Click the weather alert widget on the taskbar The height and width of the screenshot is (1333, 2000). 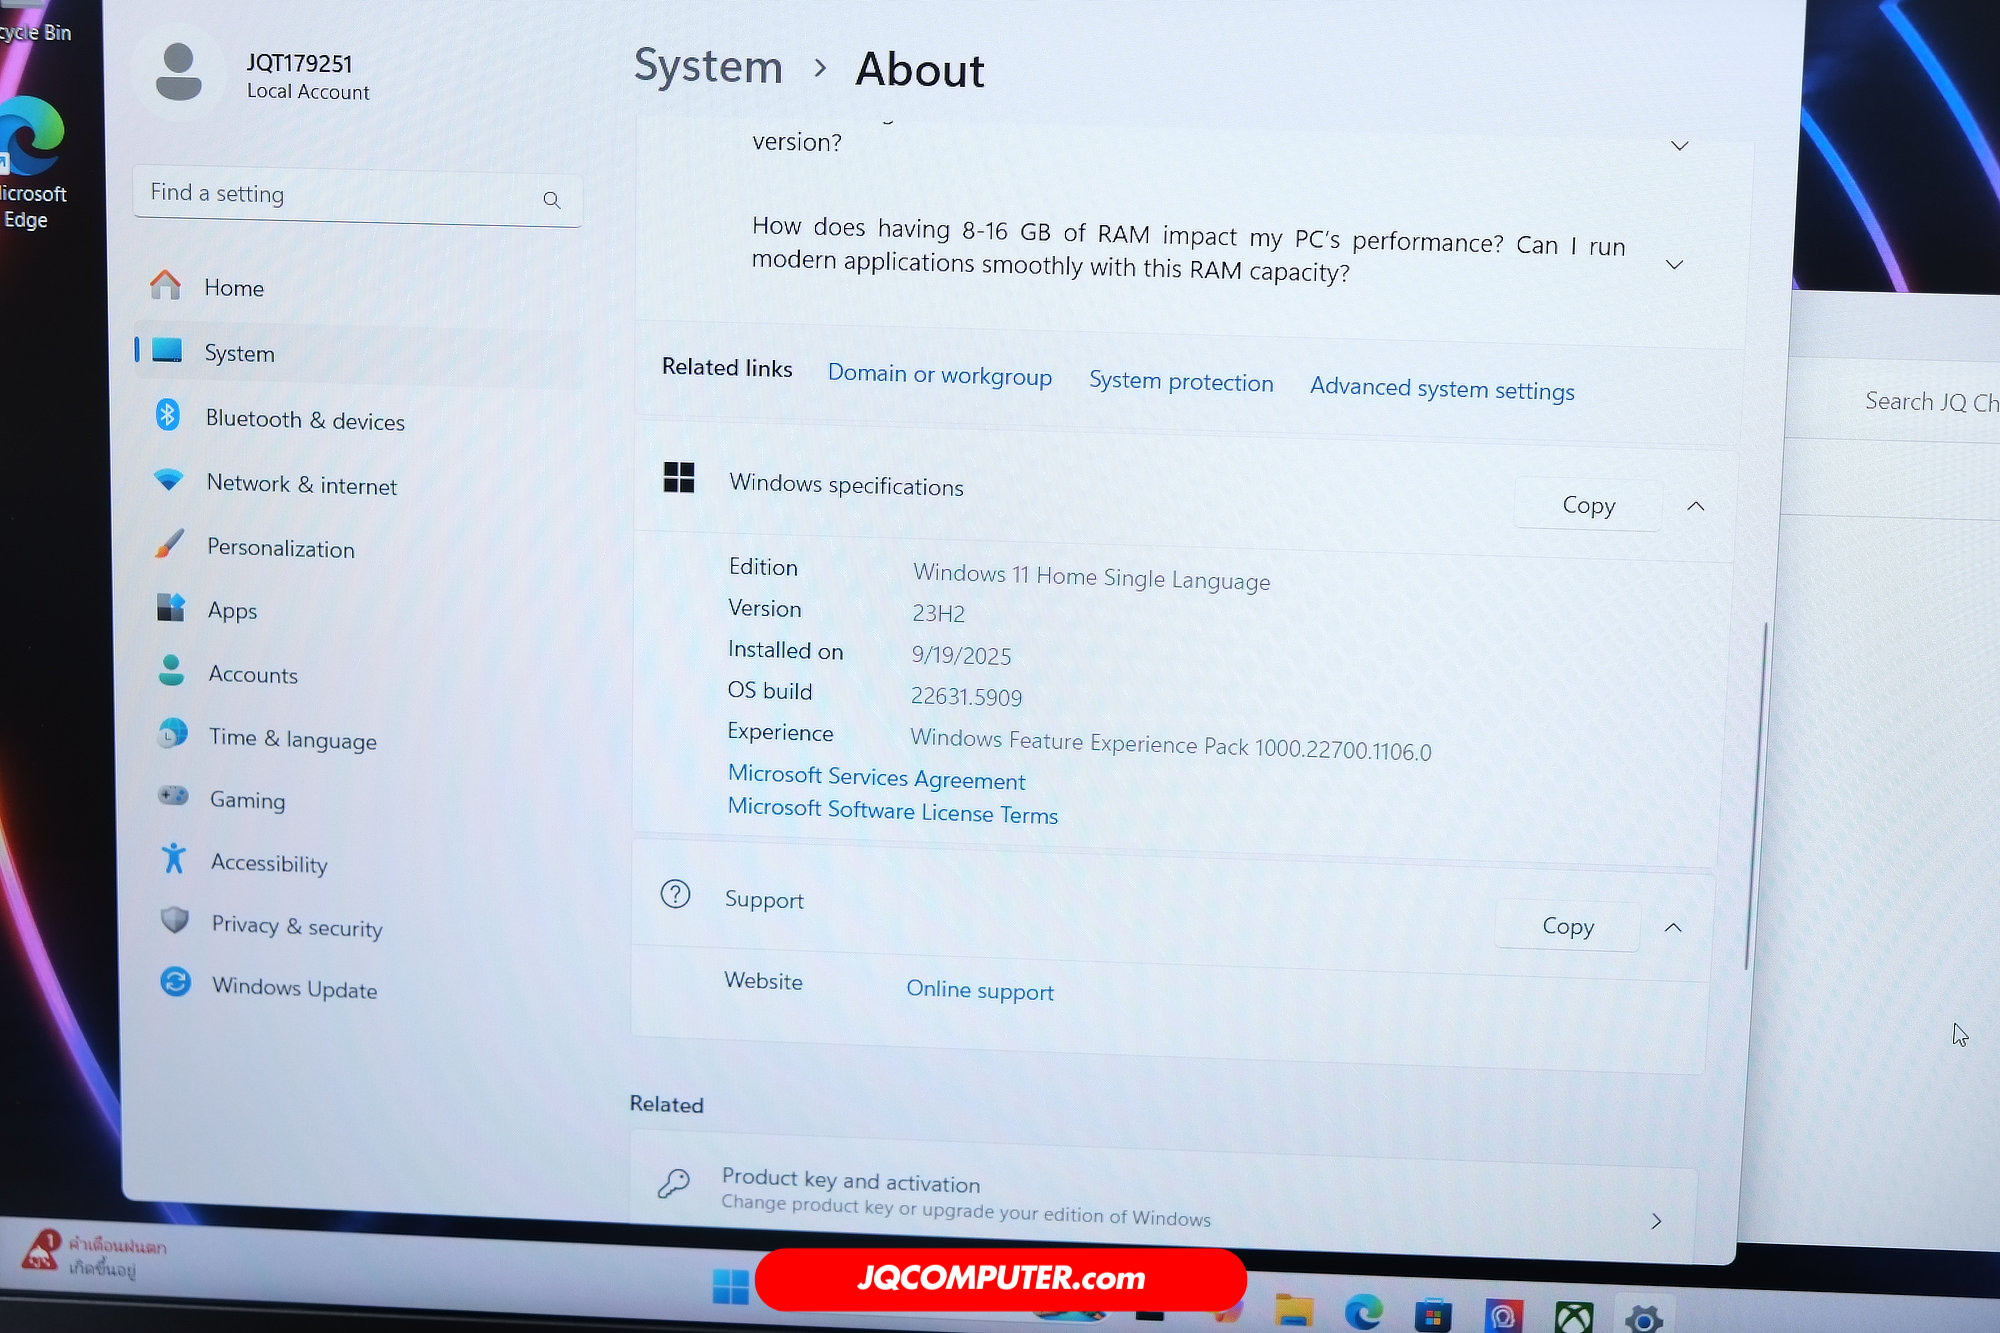coord(95,1255)
